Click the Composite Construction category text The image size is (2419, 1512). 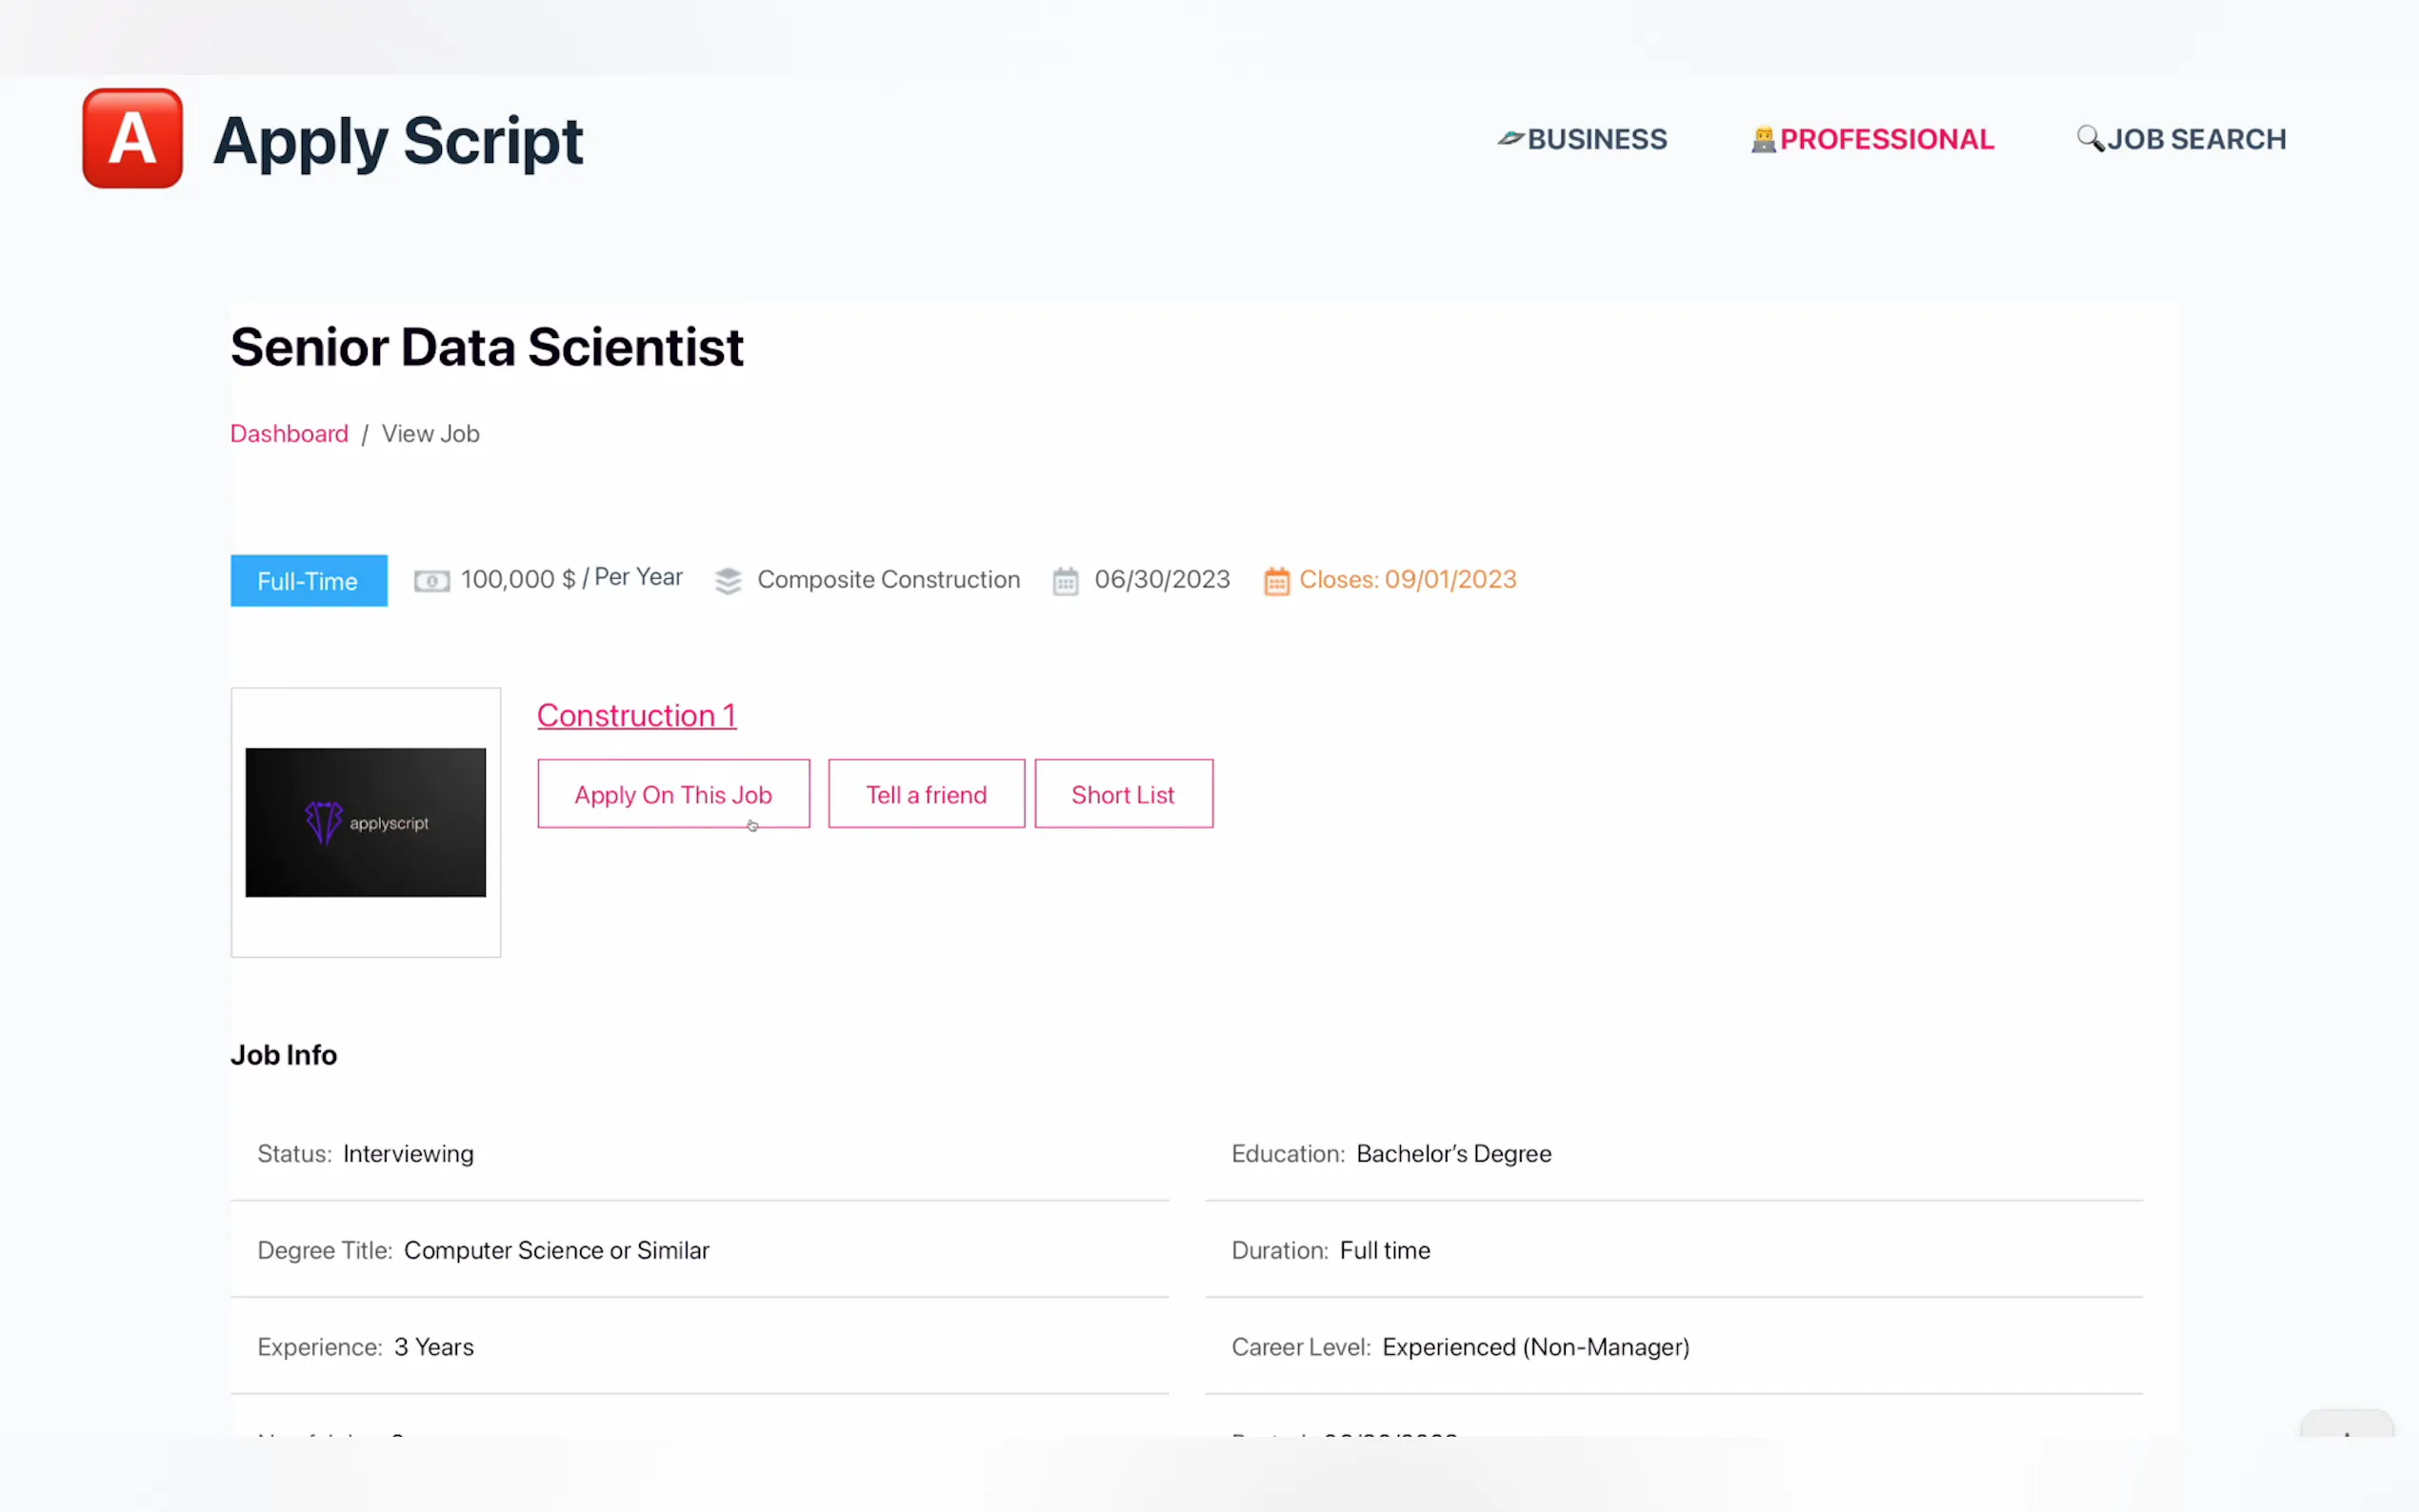(888, 580)
